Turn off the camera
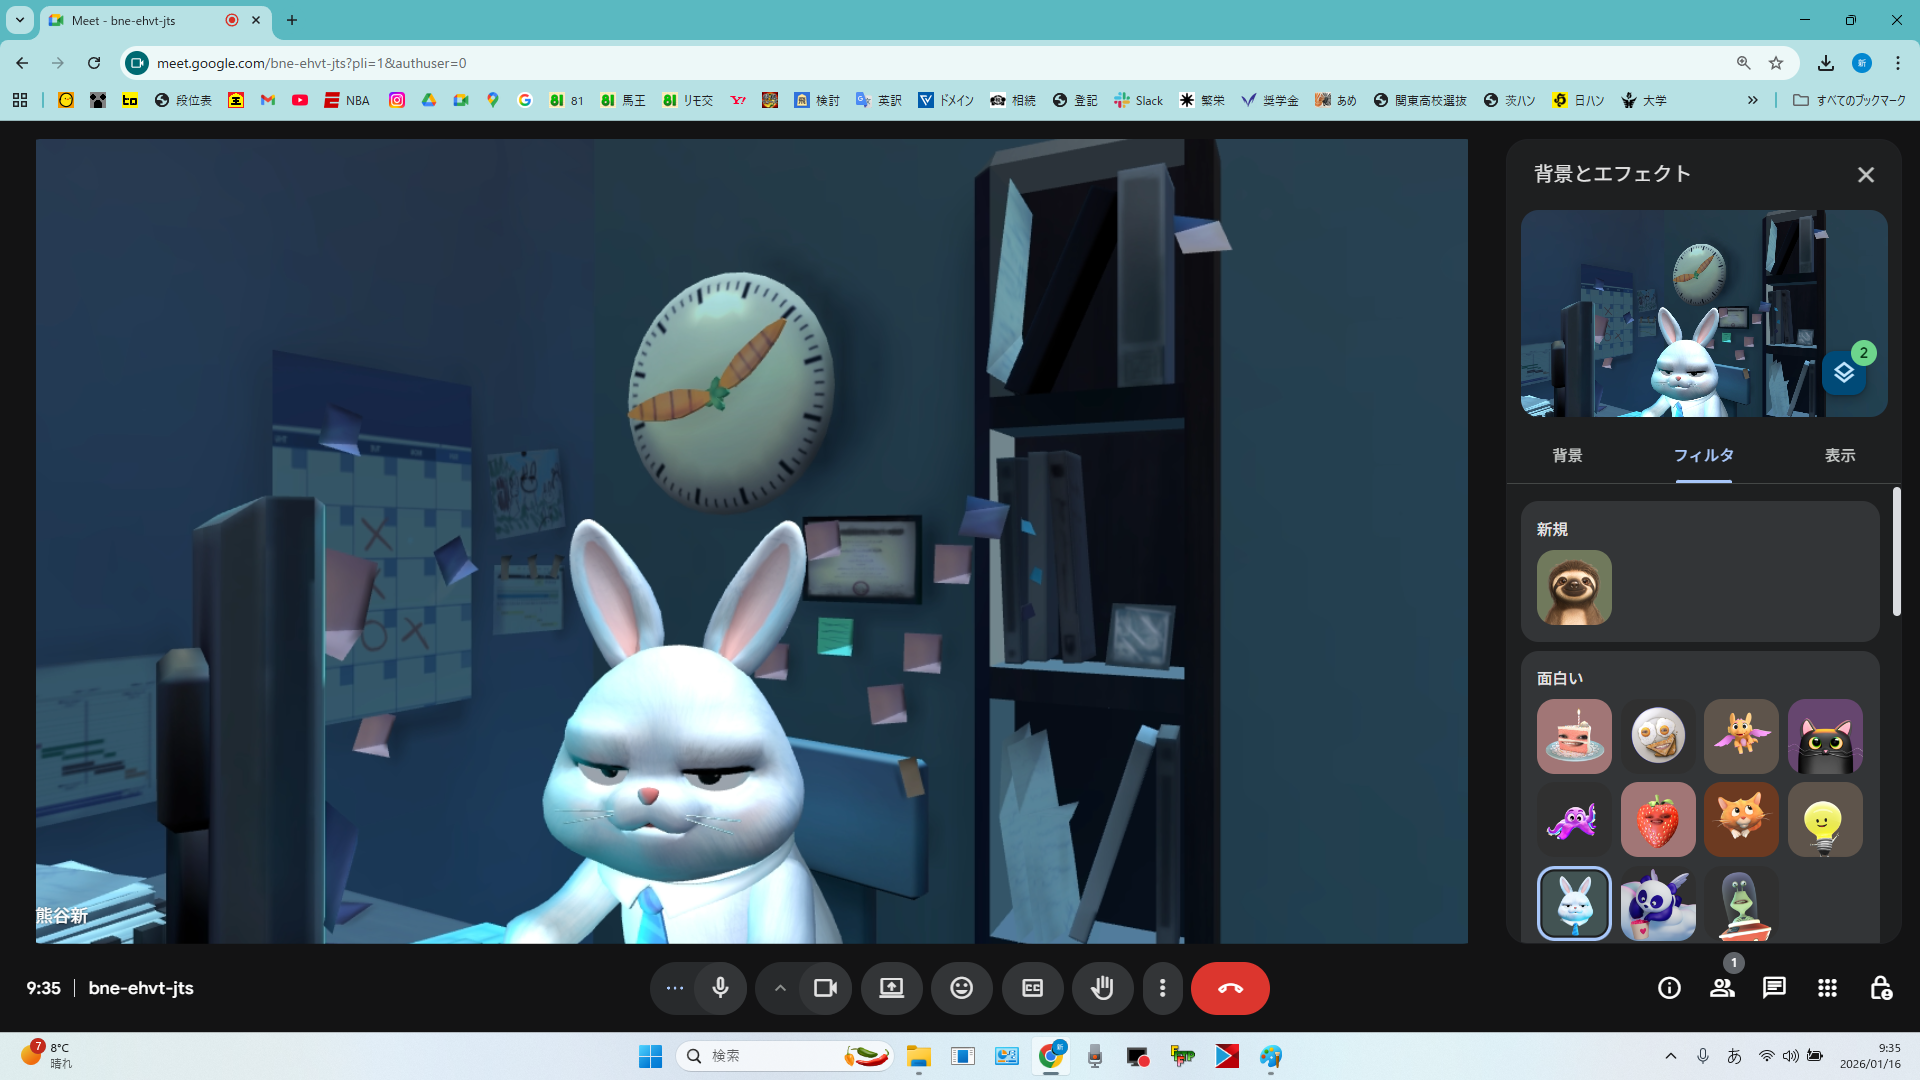1920x1080 pixels. click(x=825, y=988)
